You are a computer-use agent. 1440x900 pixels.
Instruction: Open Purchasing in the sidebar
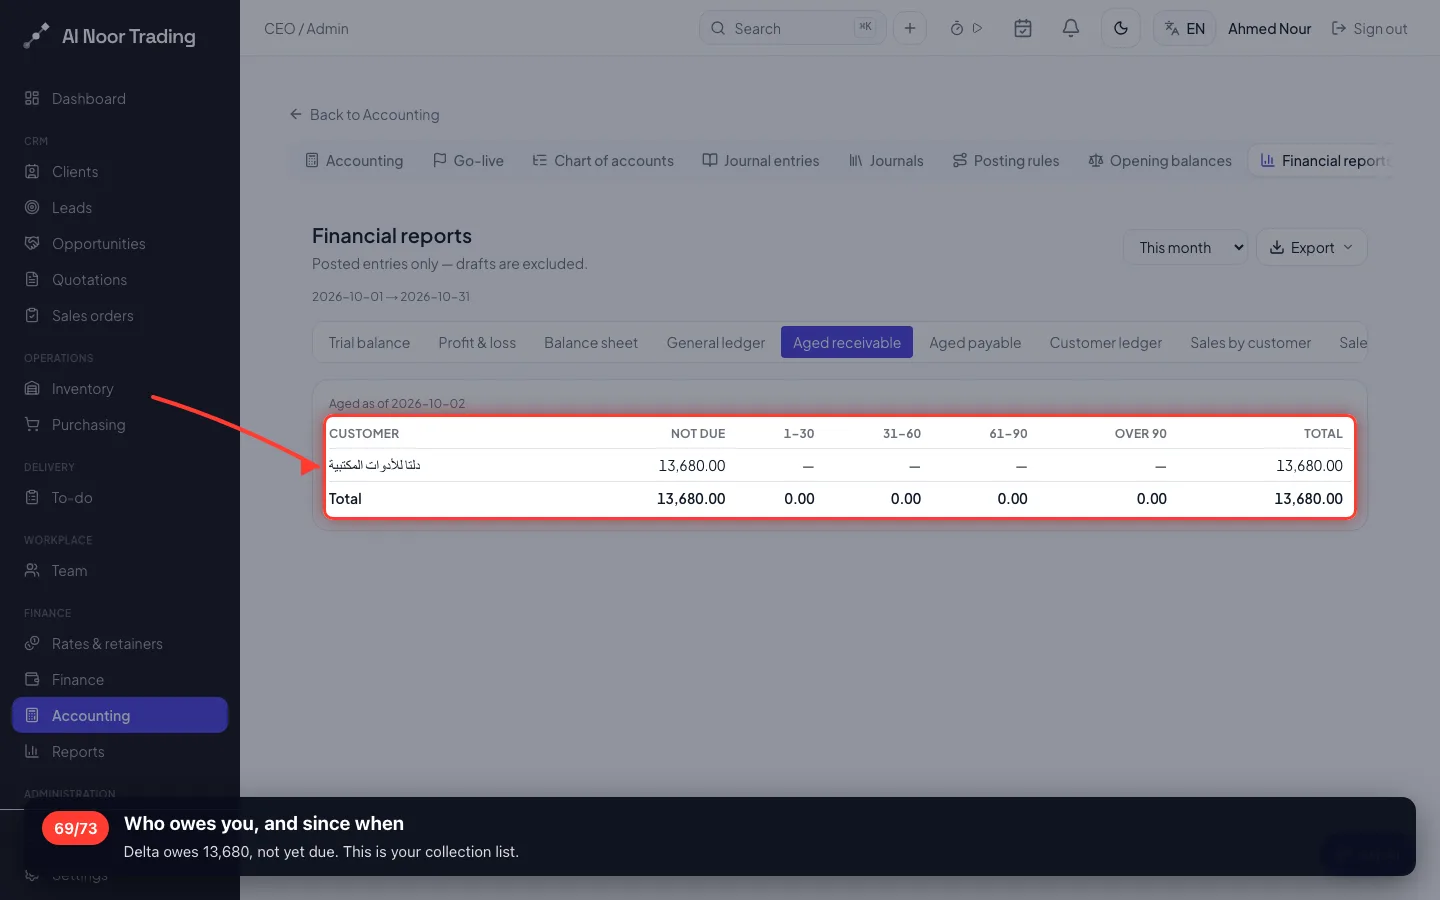click(x=120, y=424)
